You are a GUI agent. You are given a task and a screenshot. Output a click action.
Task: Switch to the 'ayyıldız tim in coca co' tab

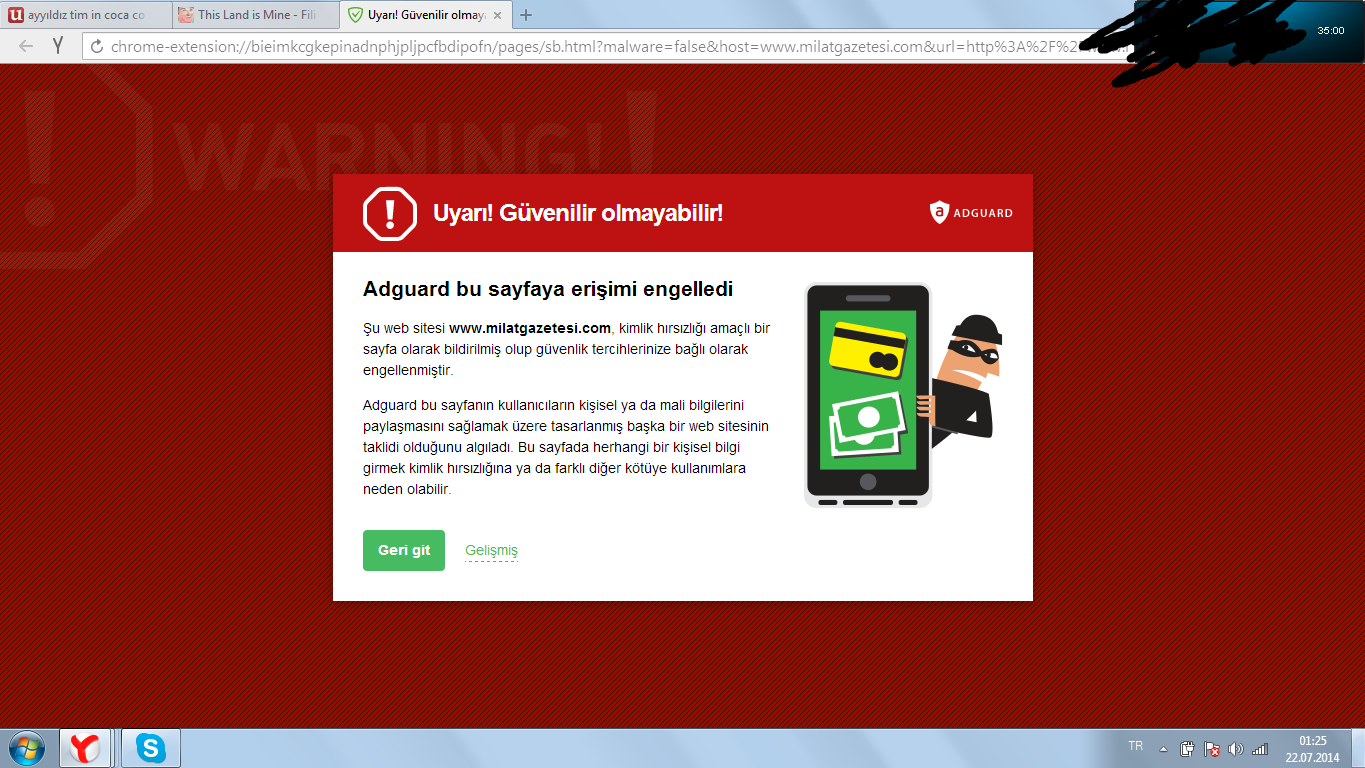coord(84,15)
